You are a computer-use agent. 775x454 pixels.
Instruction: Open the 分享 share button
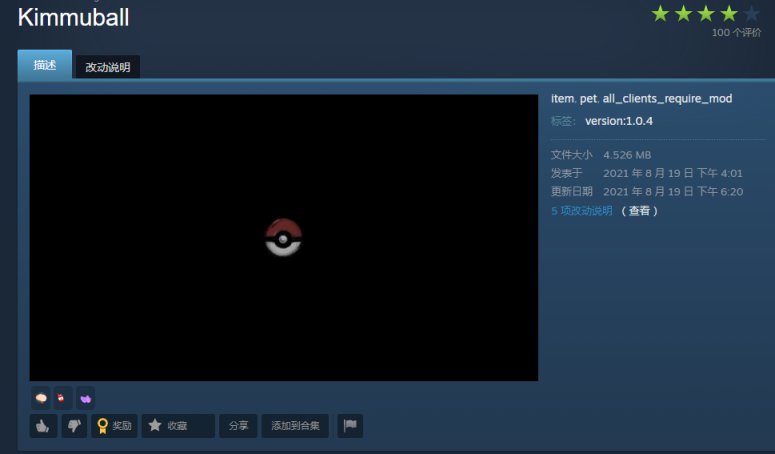pos(238,425)
